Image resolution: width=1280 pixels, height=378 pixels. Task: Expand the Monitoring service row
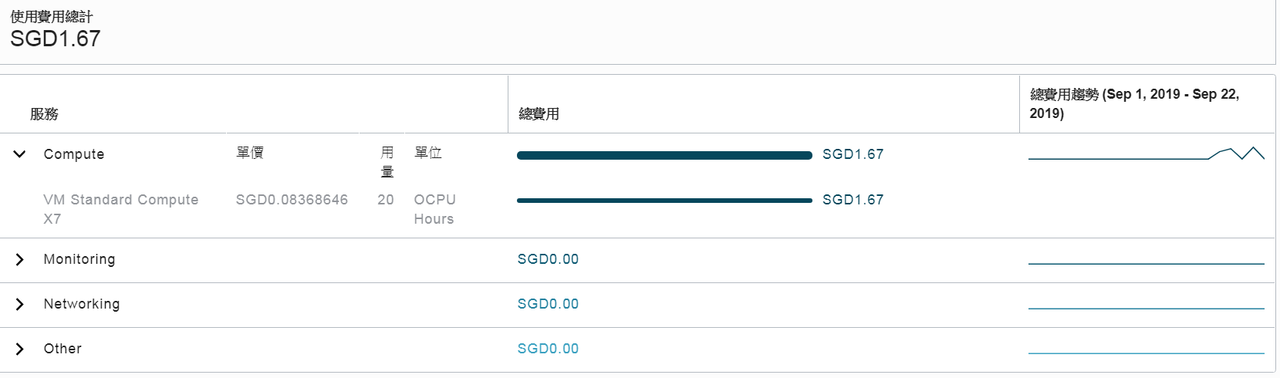(x=19, y=260)
